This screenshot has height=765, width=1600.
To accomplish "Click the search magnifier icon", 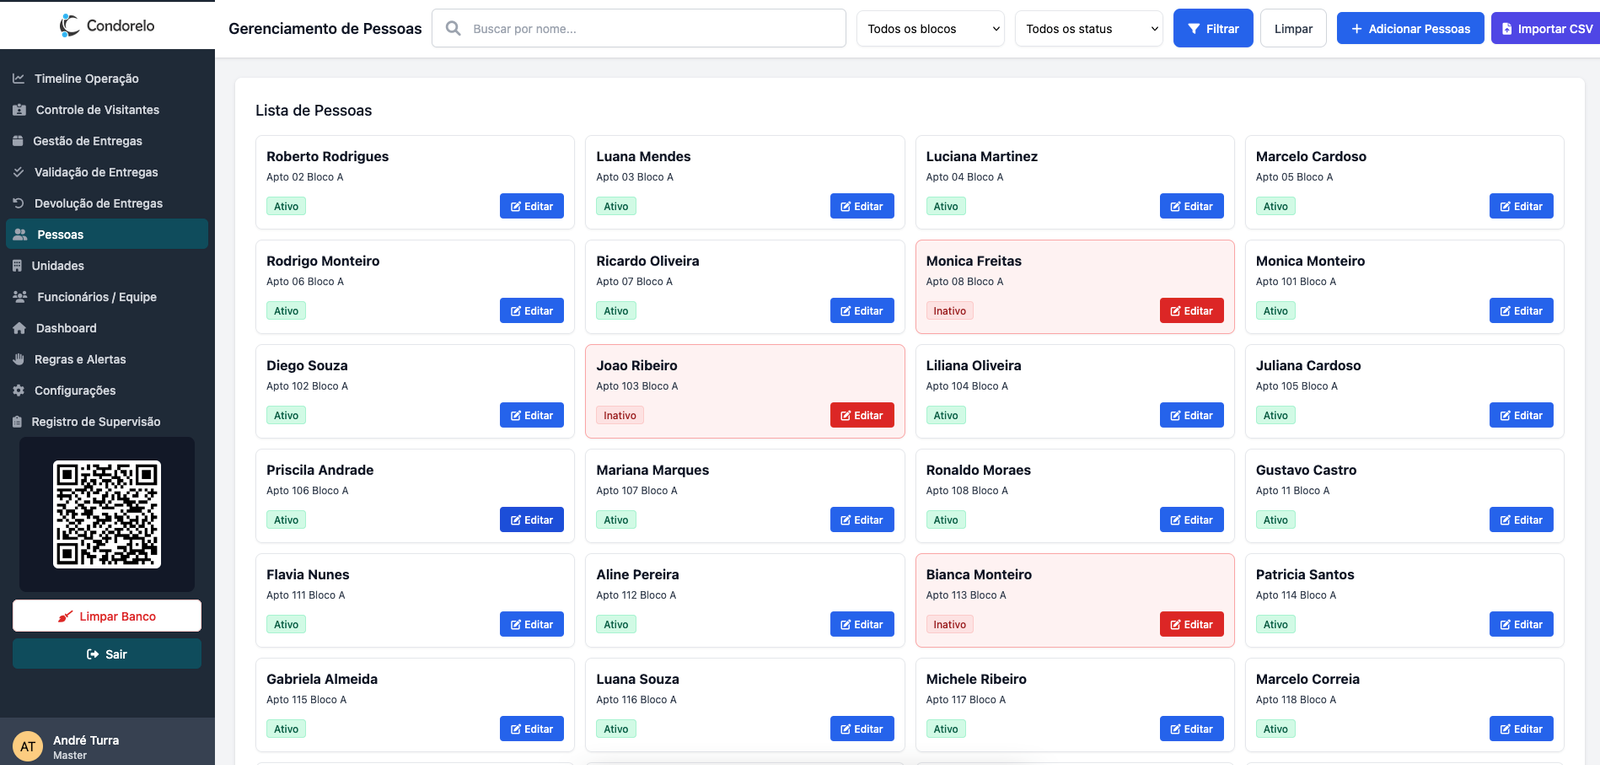I will 453,29.
